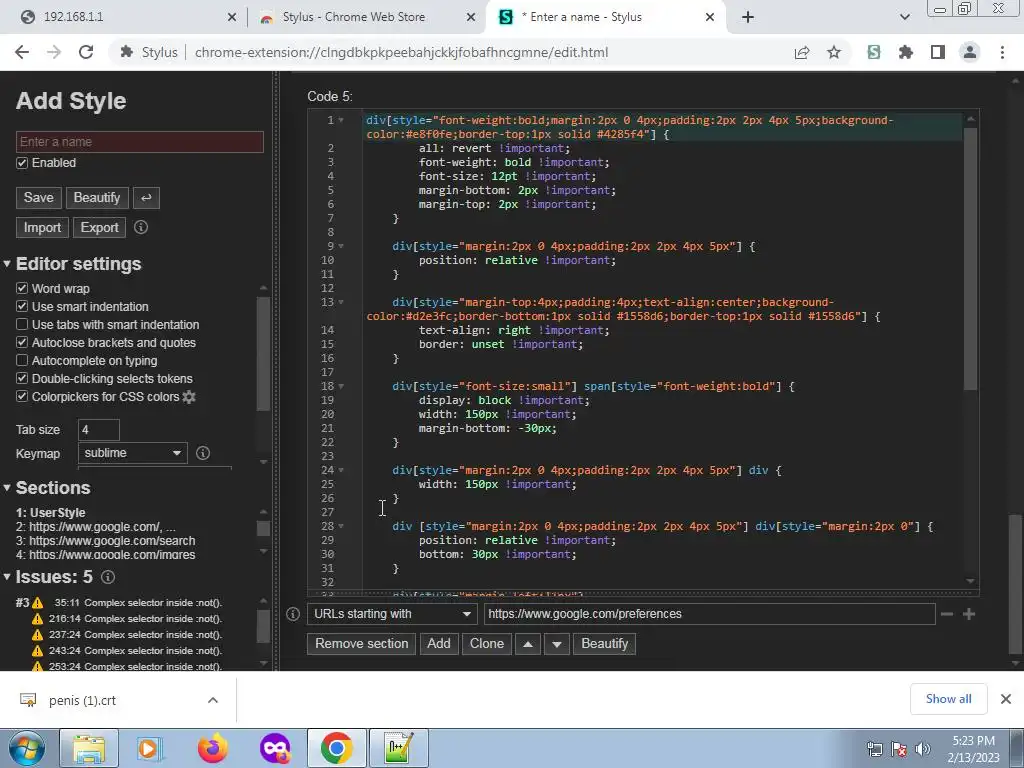Collapse the Sections panel
Viewport: 1024px width, 768px height.
click(7, 488)
